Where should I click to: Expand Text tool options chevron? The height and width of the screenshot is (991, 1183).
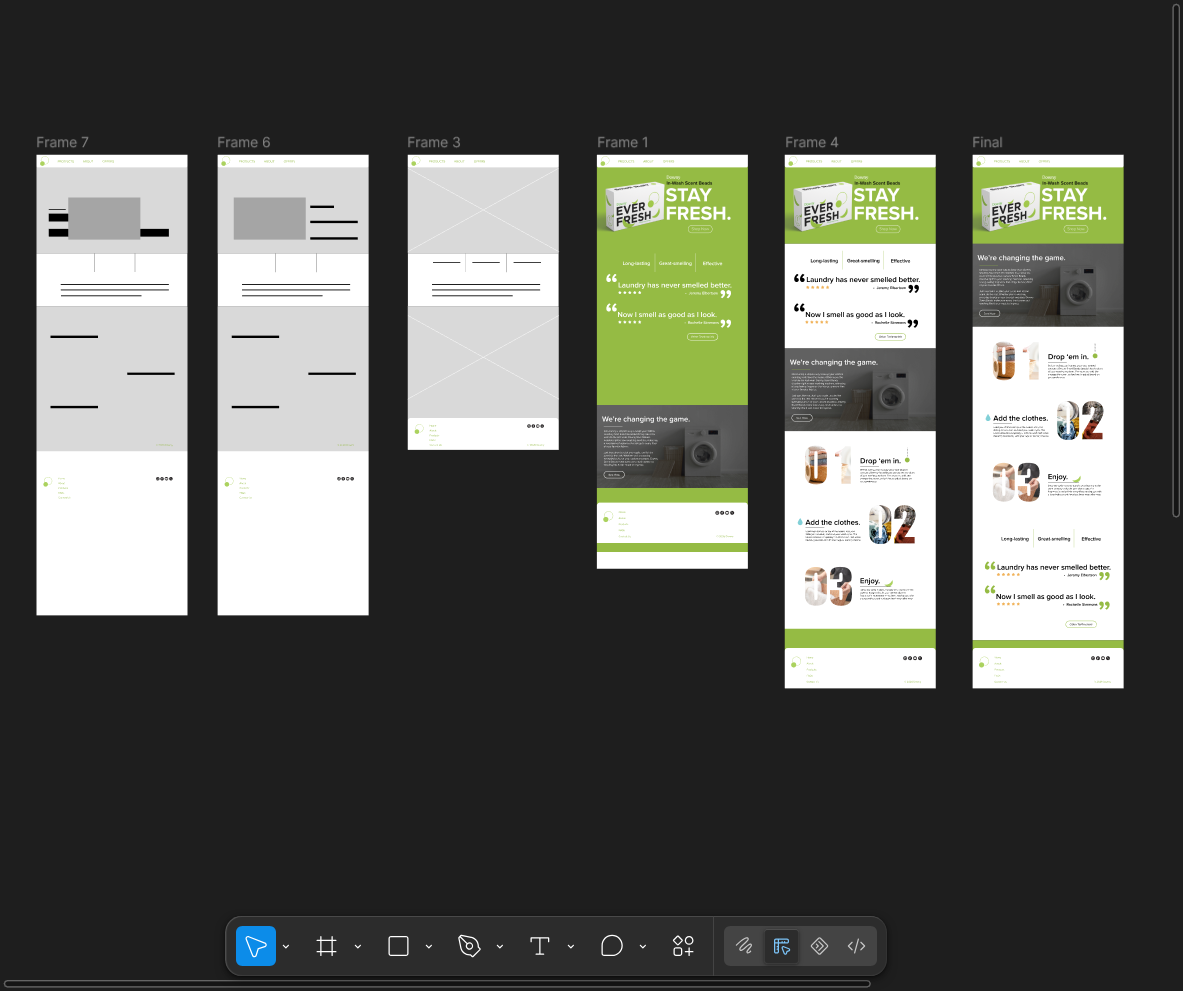(x=570, y=947)
